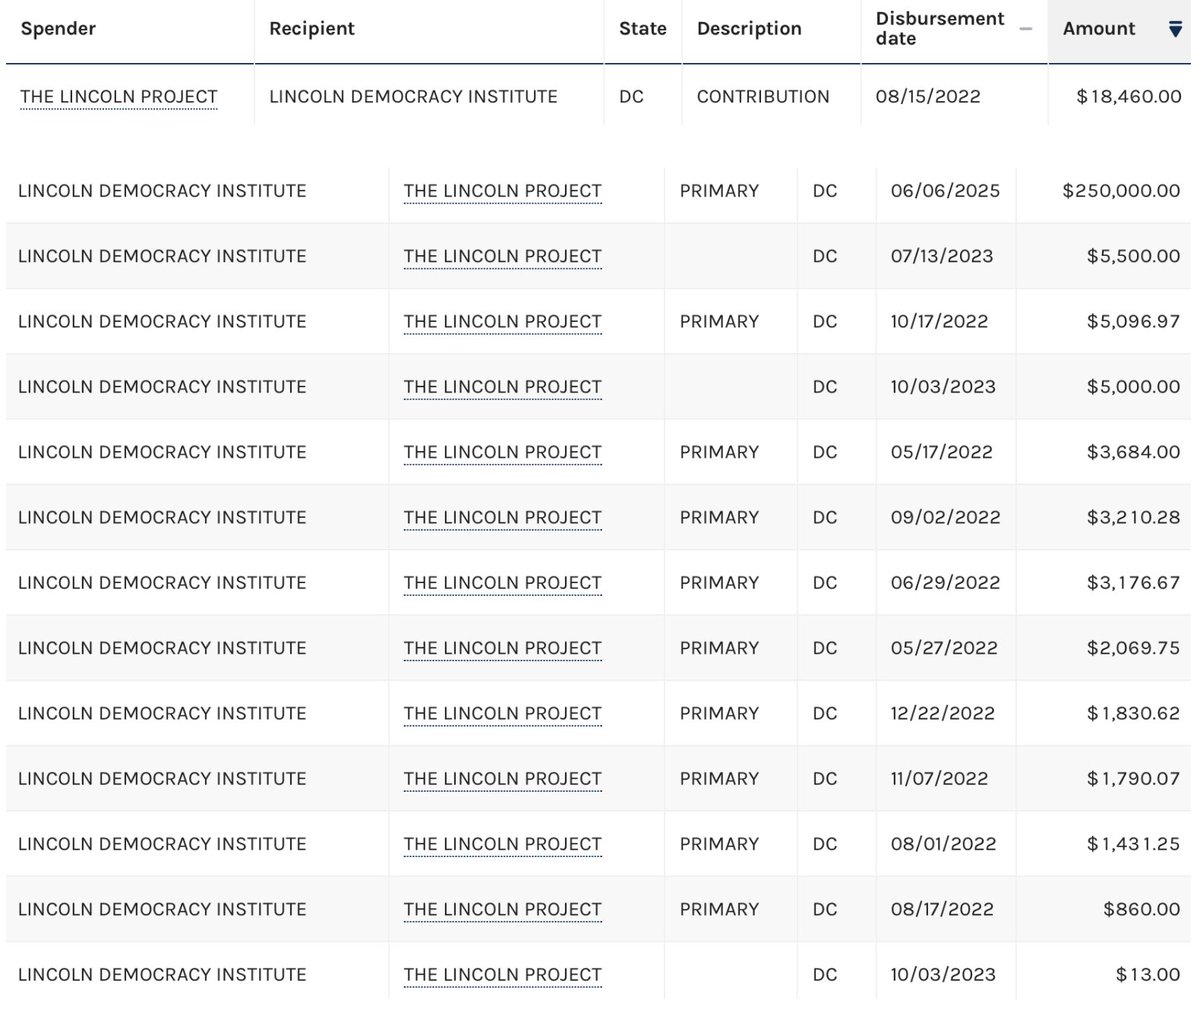Open recipient link in the $860.00 row
Viewport: 1200px width, 1009px height.
[502, 909]
